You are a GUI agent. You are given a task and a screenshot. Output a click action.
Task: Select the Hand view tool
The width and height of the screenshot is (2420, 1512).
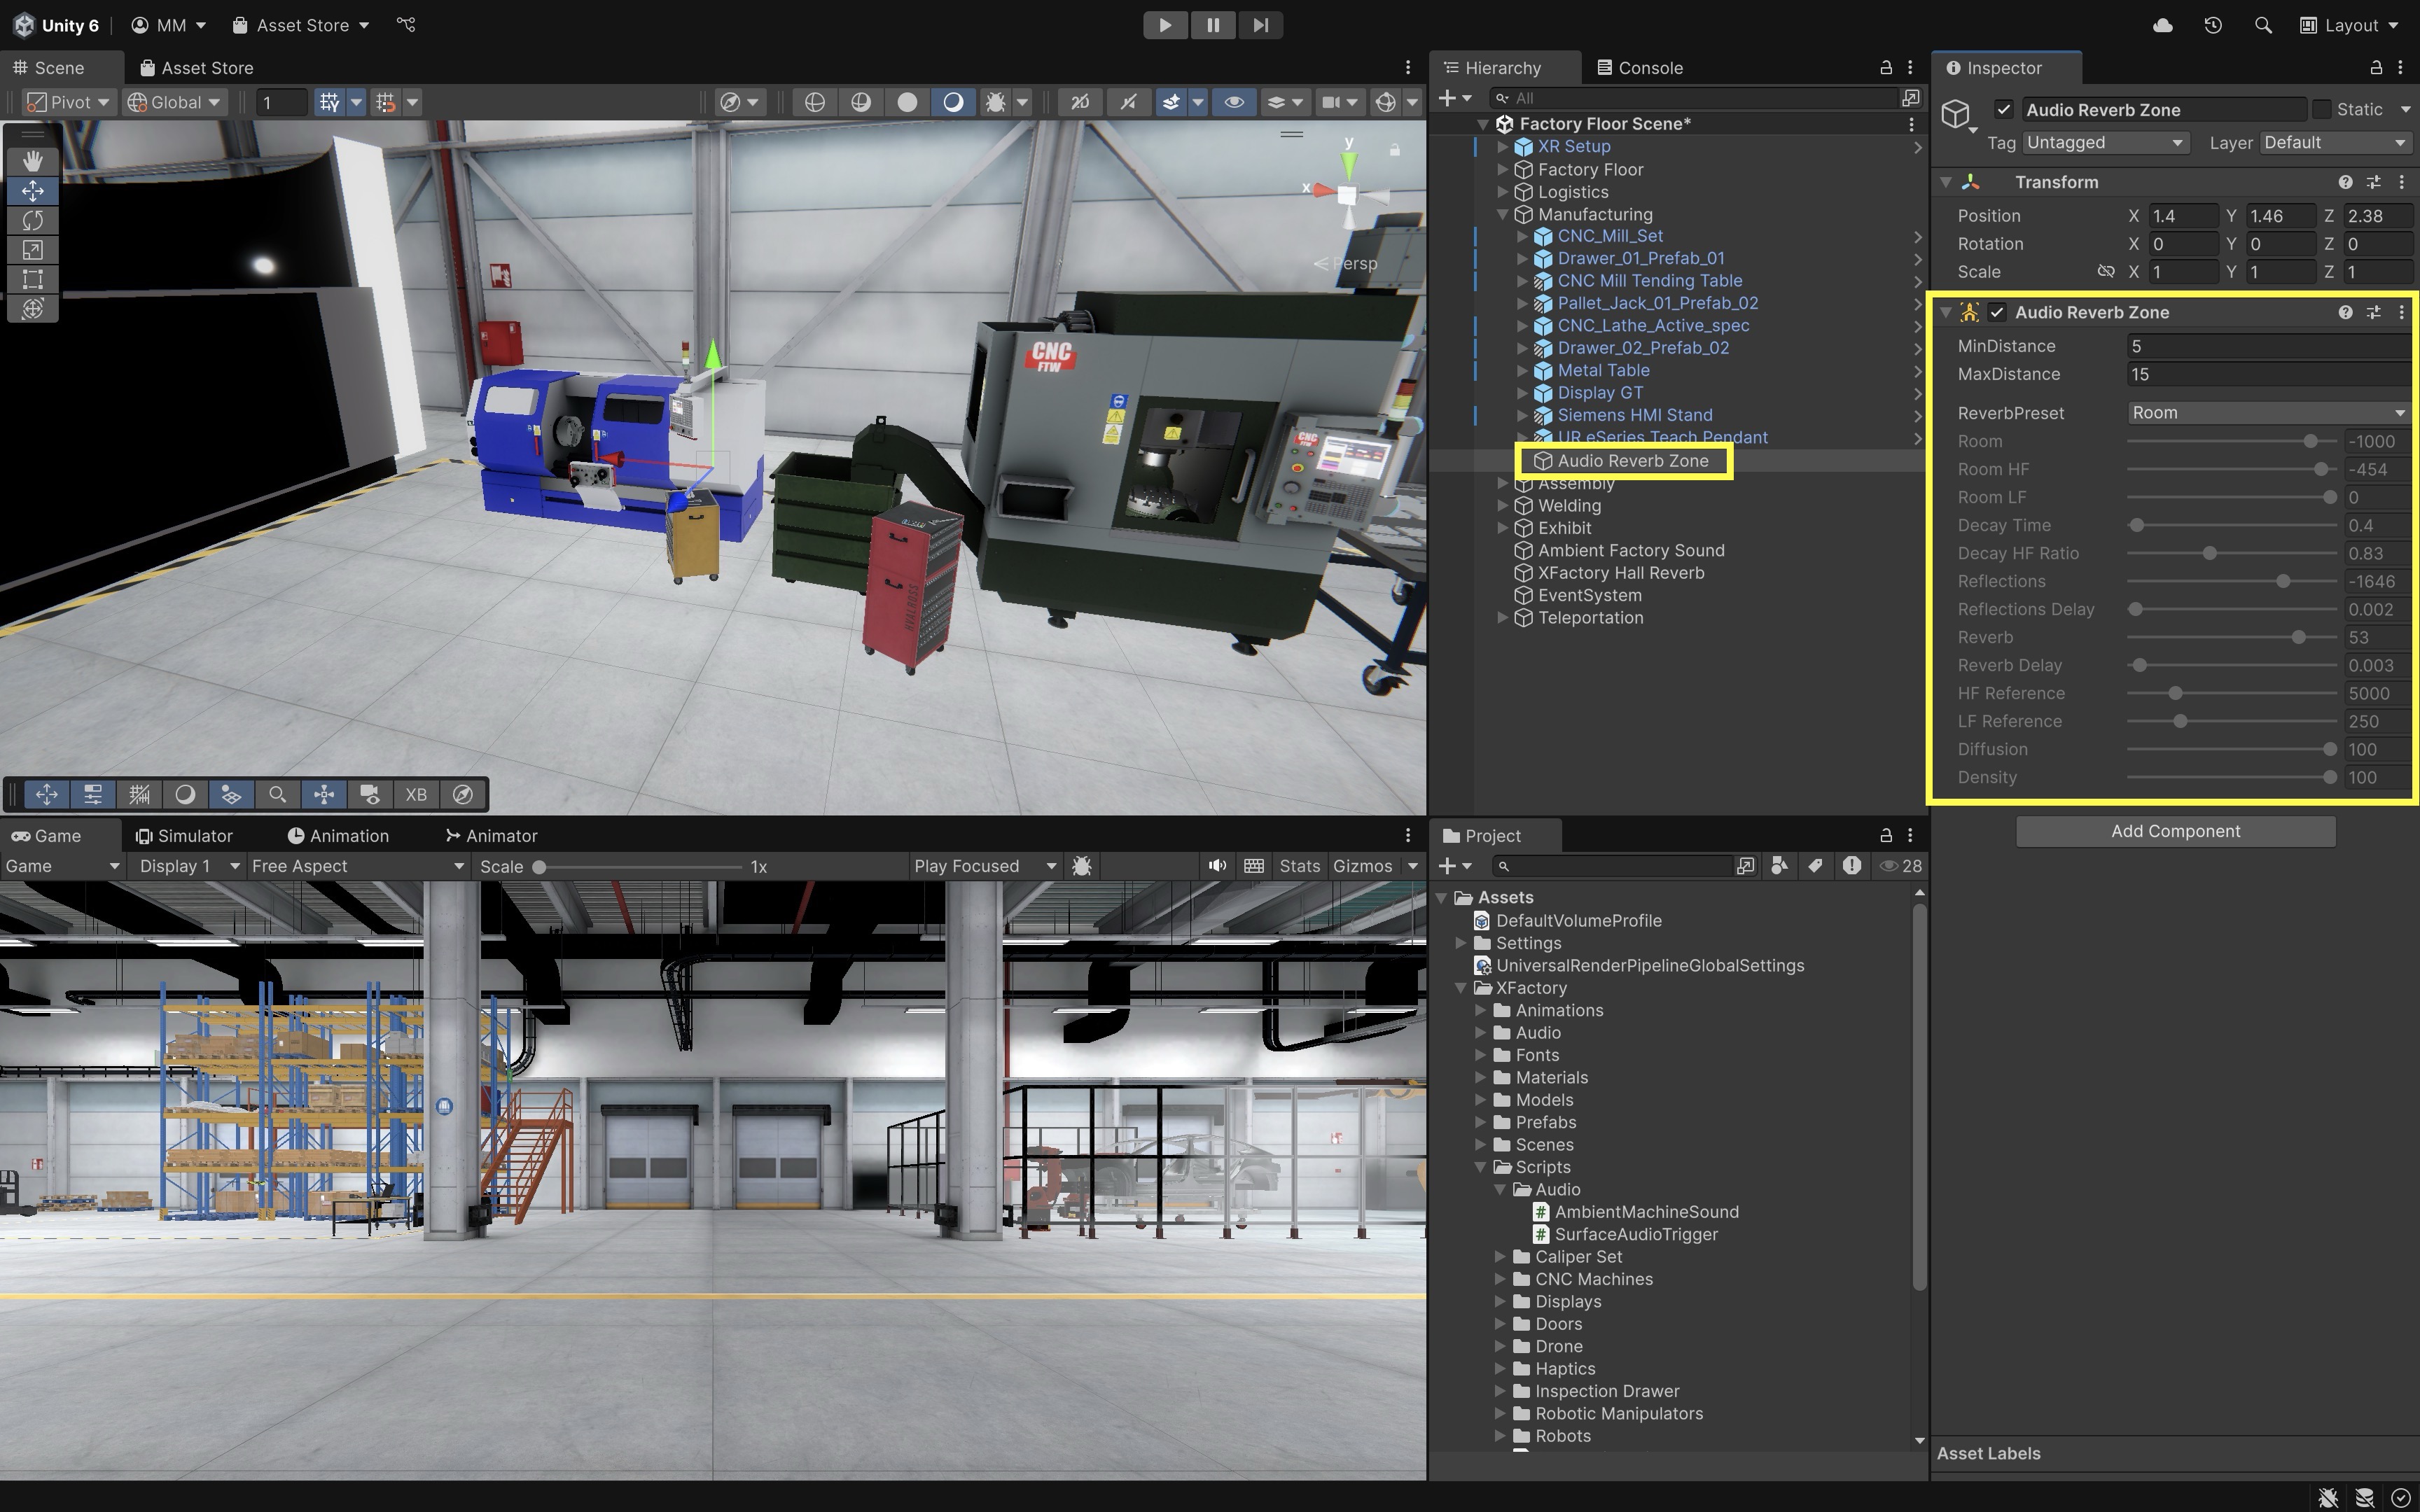[32, 161]
